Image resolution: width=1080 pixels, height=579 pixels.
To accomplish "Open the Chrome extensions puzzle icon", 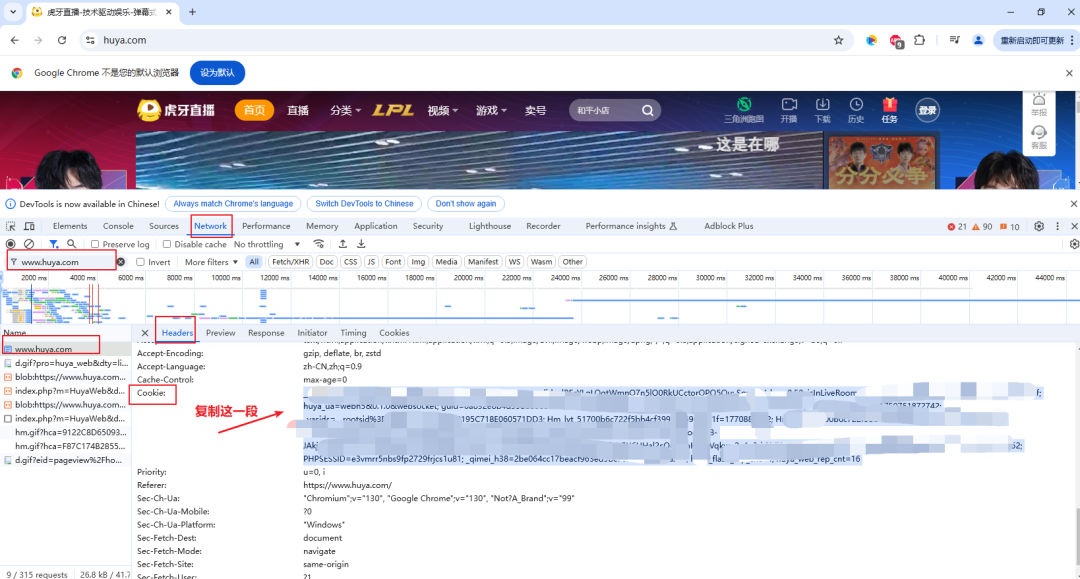I will [x=920, y=40].
